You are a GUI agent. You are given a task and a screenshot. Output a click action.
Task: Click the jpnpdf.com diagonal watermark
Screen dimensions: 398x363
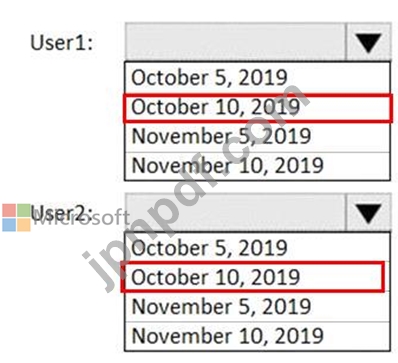(x=195, y=187)
